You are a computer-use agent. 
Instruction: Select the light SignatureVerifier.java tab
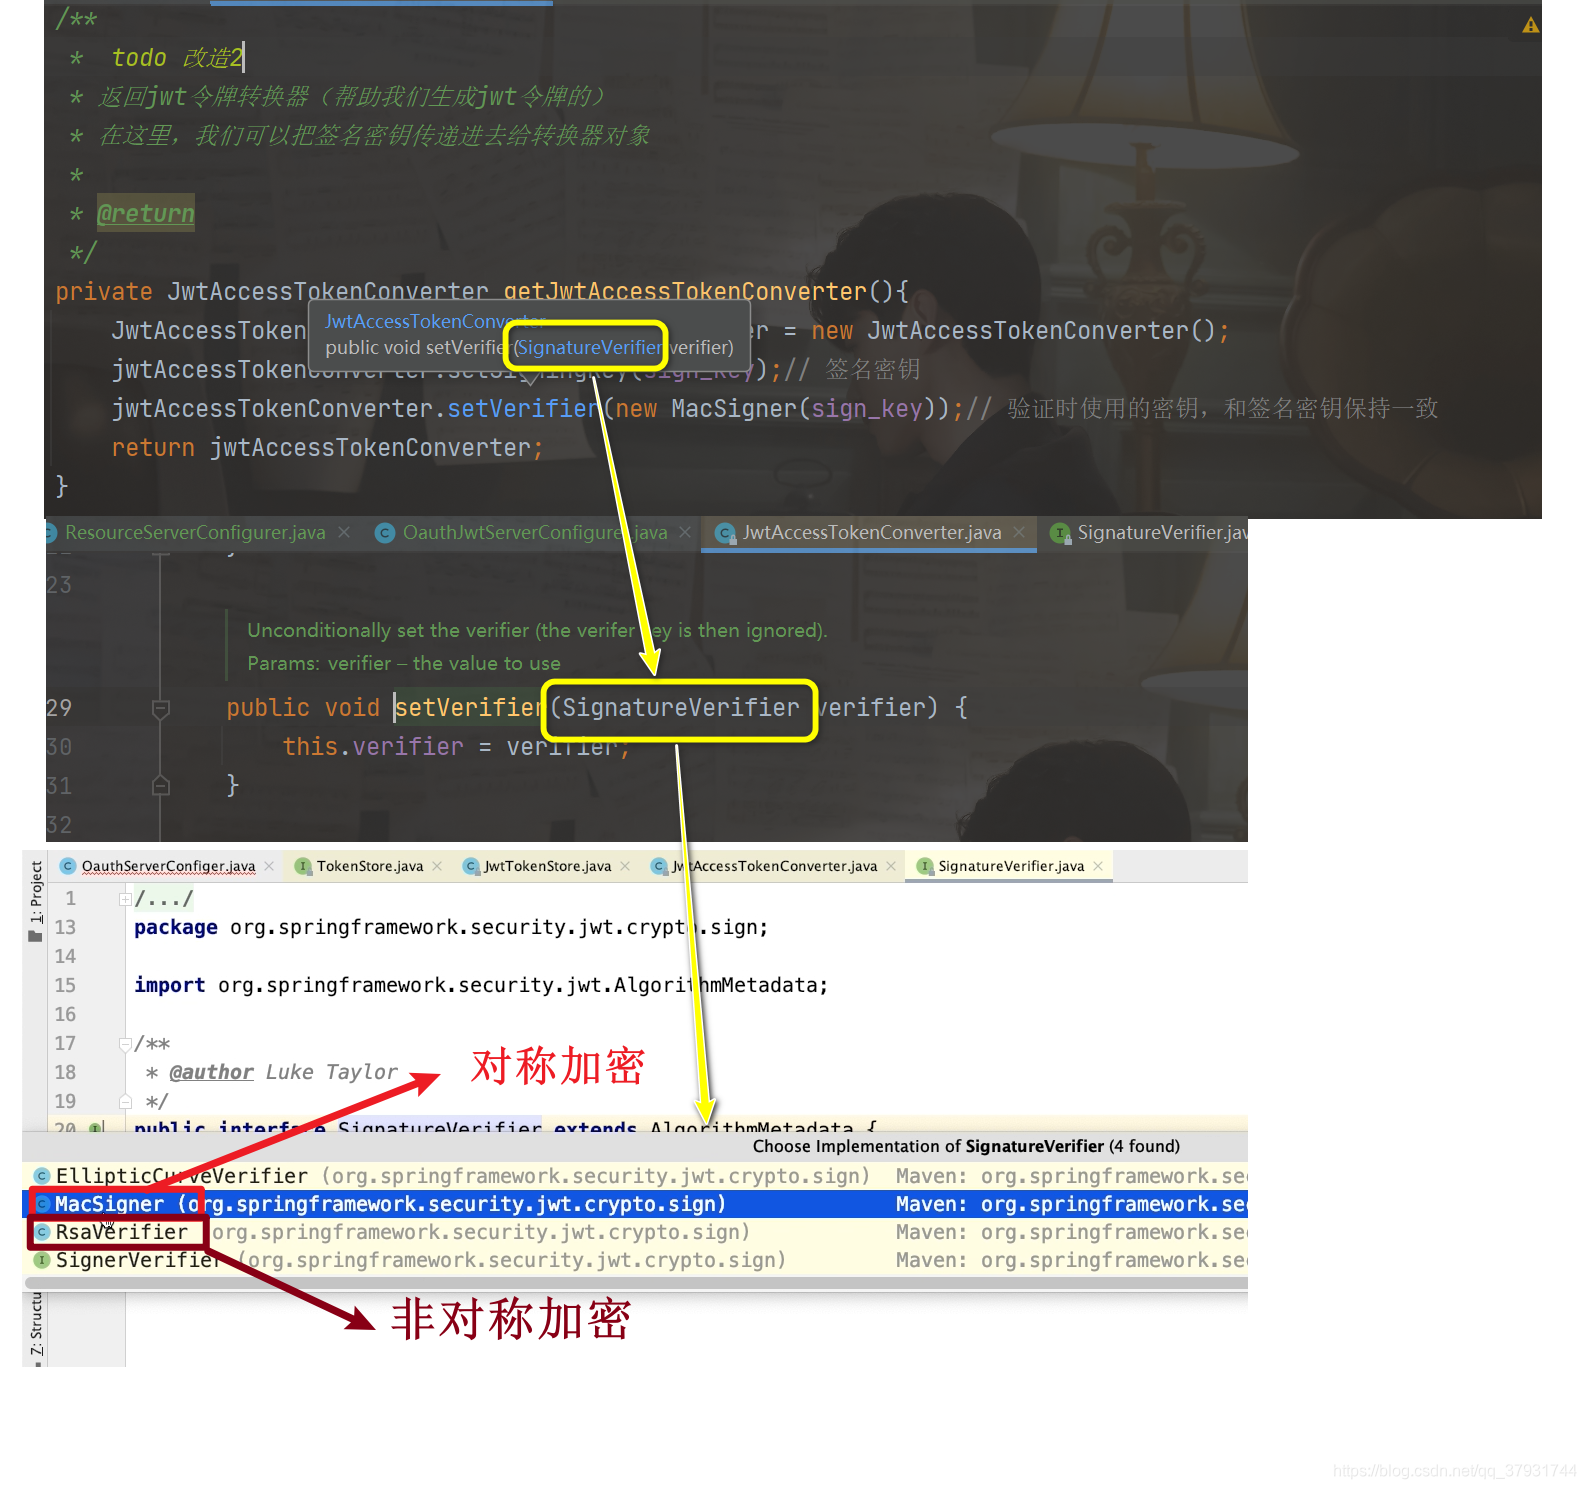tap(1011, 866)
